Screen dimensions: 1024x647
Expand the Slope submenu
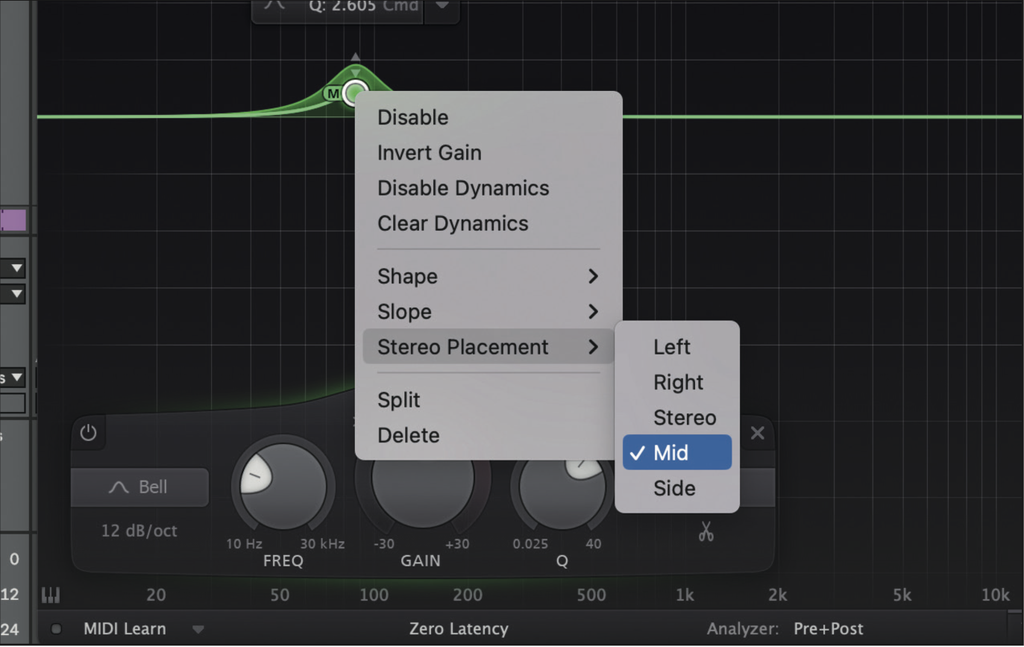pos(404,311)
